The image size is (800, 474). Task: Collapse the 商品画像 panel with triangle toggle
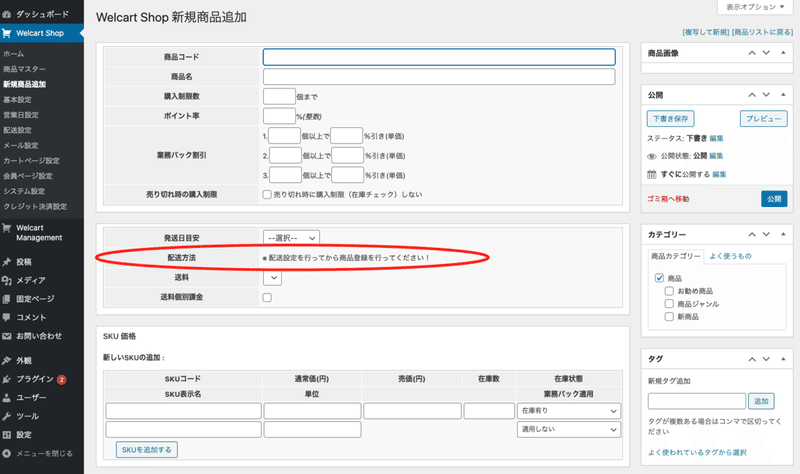(x=783, y=53)
